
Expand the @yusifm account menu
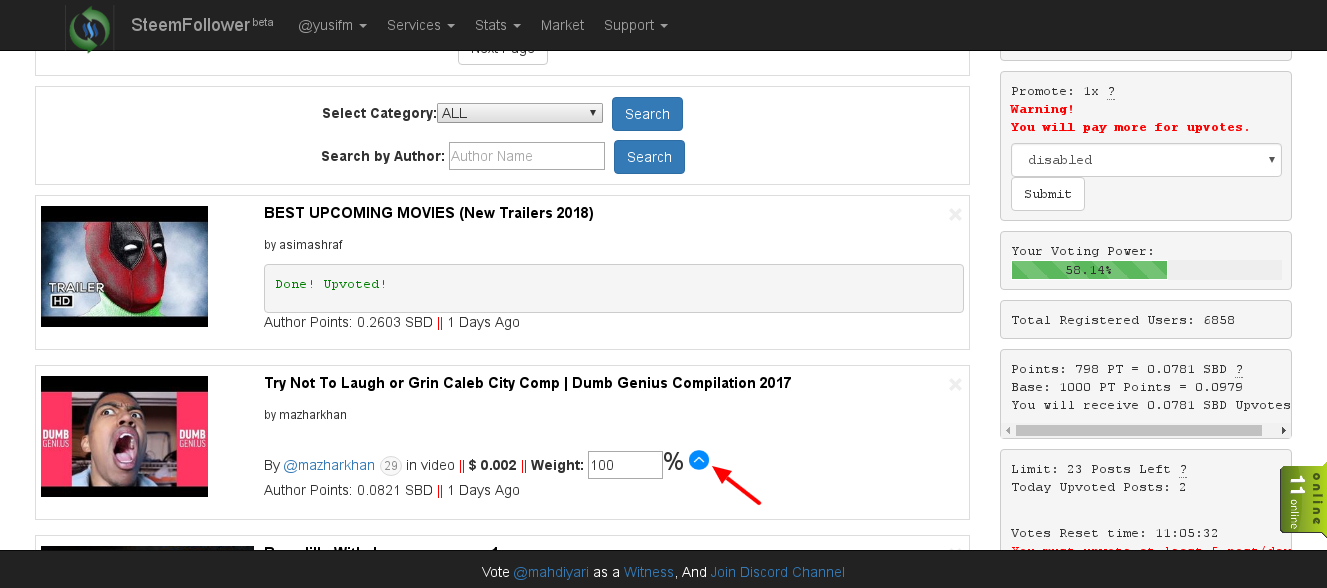coord(332,25)
